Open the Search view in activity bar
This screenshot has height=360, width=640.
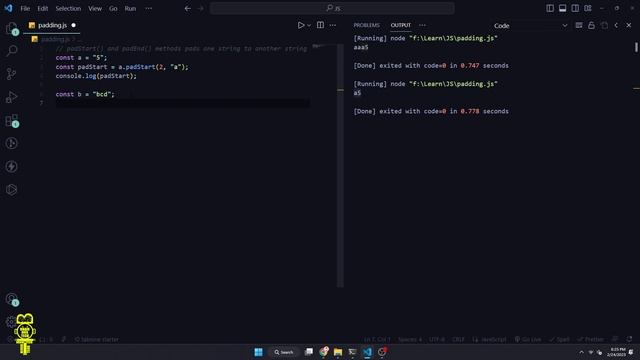tap(11, 51)
